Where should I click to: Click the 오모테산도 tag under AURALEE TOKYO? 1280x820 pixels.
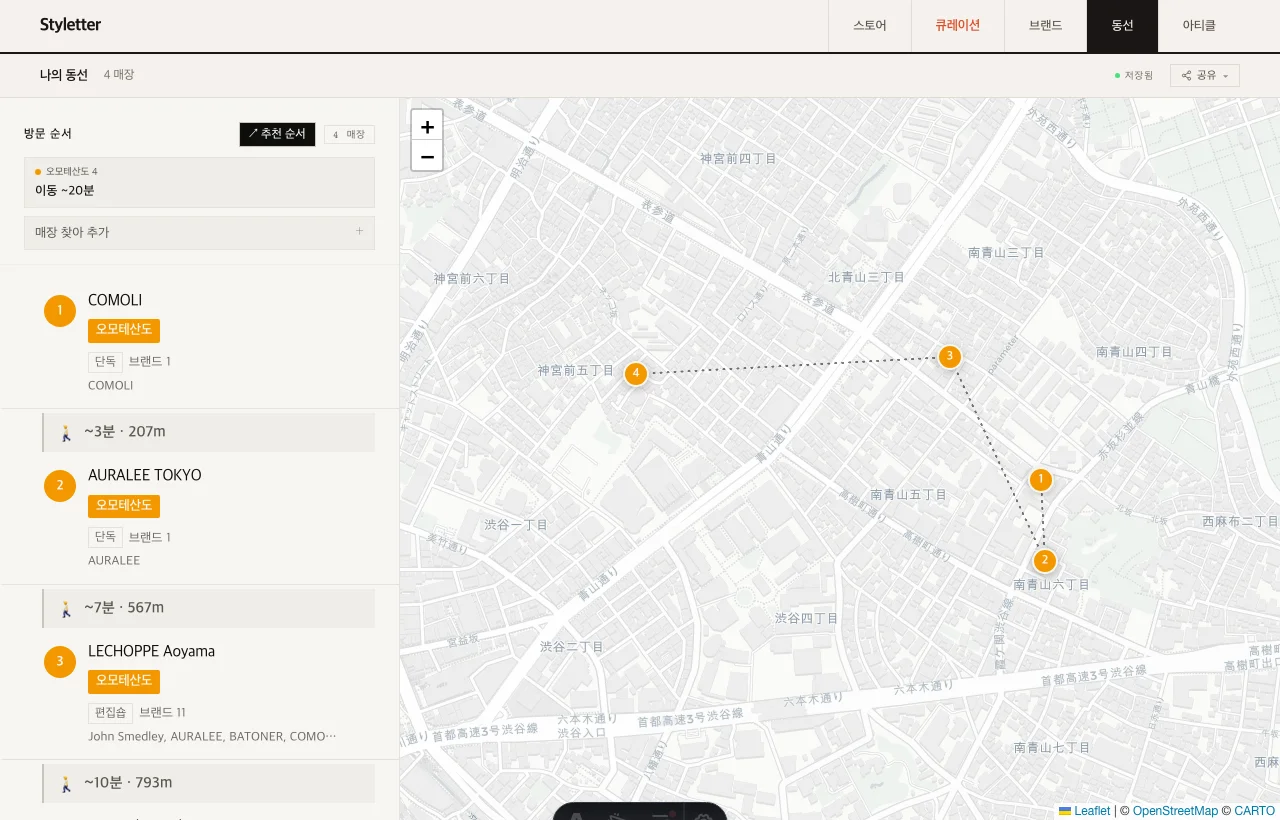click(x=124, y=506)
